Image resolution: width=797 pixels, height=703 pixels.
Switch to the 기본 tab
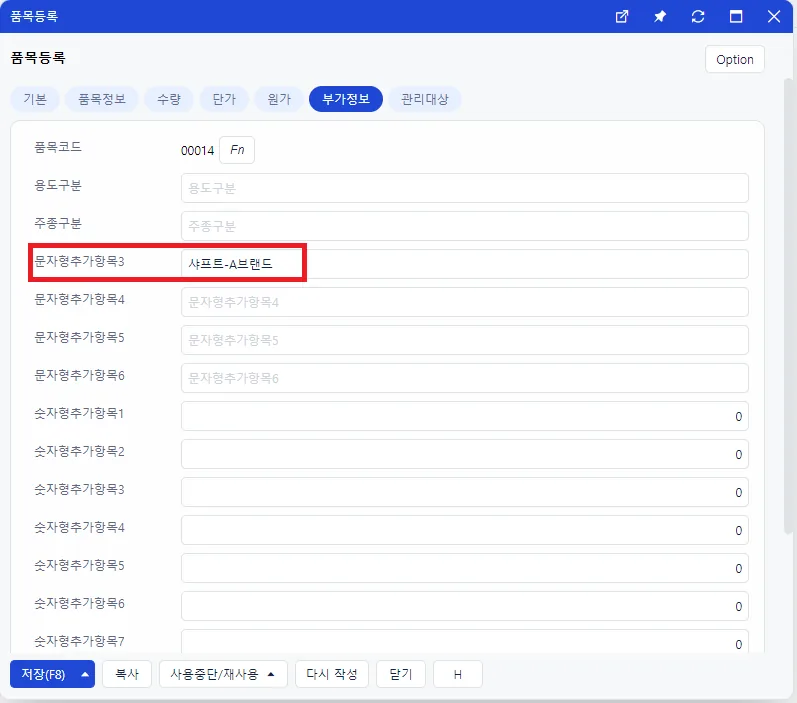35,99
